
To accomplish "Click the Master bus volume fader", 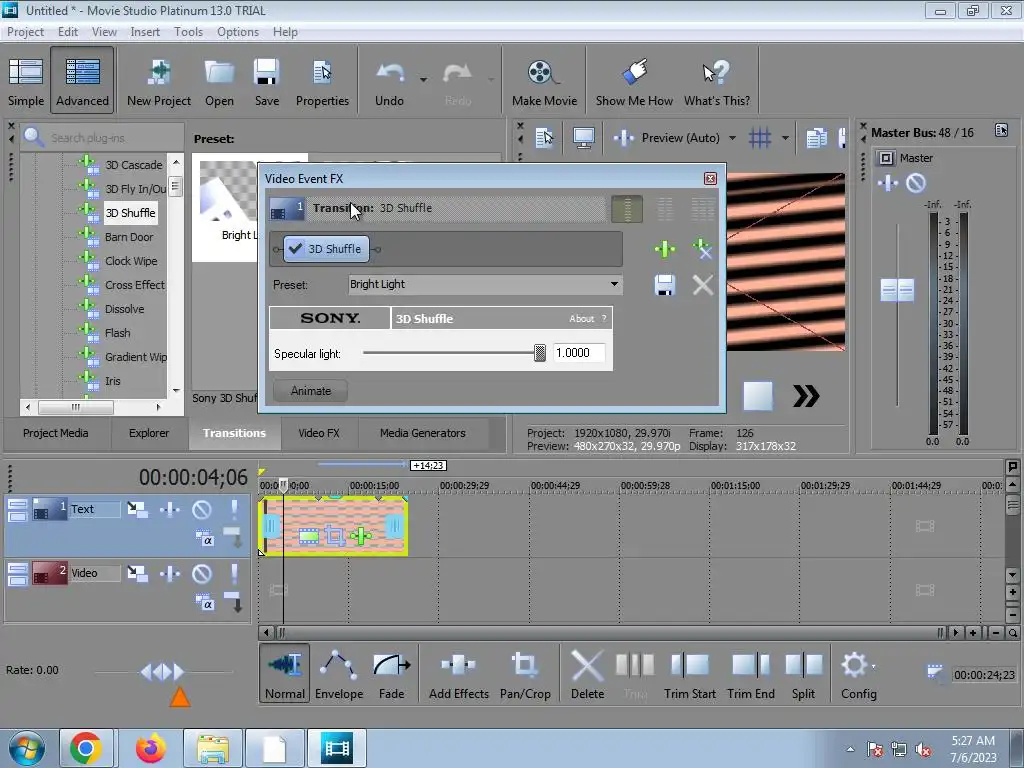I will [x=897, y=290].
